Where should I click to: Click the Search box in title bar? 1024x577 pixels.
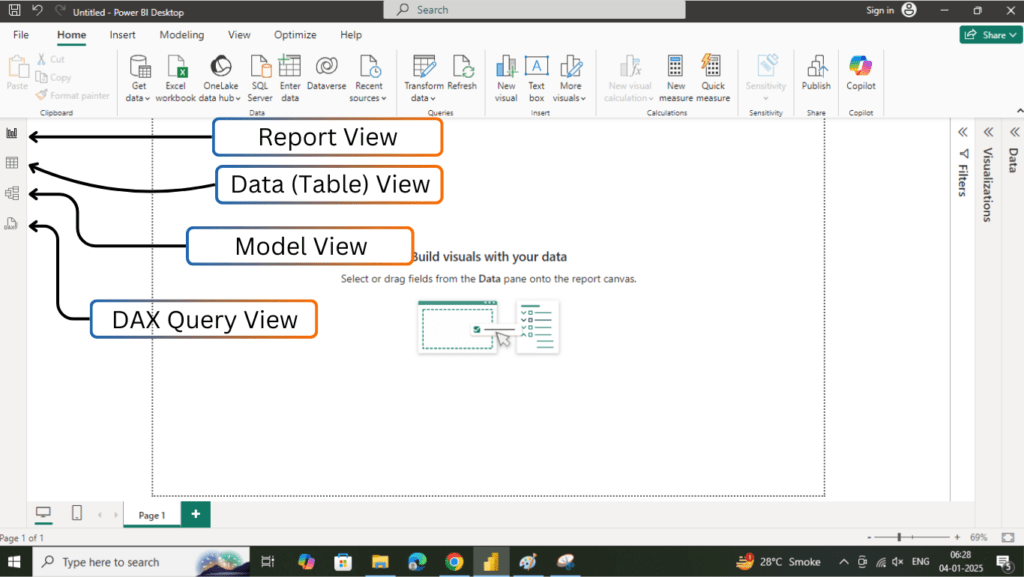pos(534,10)
